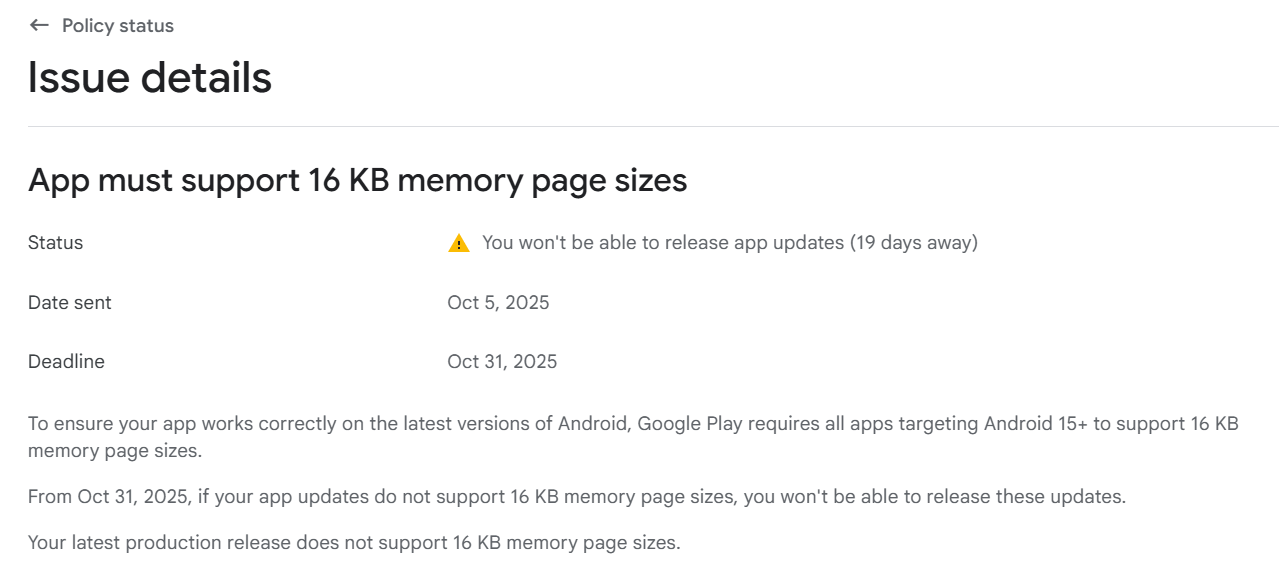Click the Issue details page heading
The height and width of the screenshot is (572, 1279).
point(150,78)
